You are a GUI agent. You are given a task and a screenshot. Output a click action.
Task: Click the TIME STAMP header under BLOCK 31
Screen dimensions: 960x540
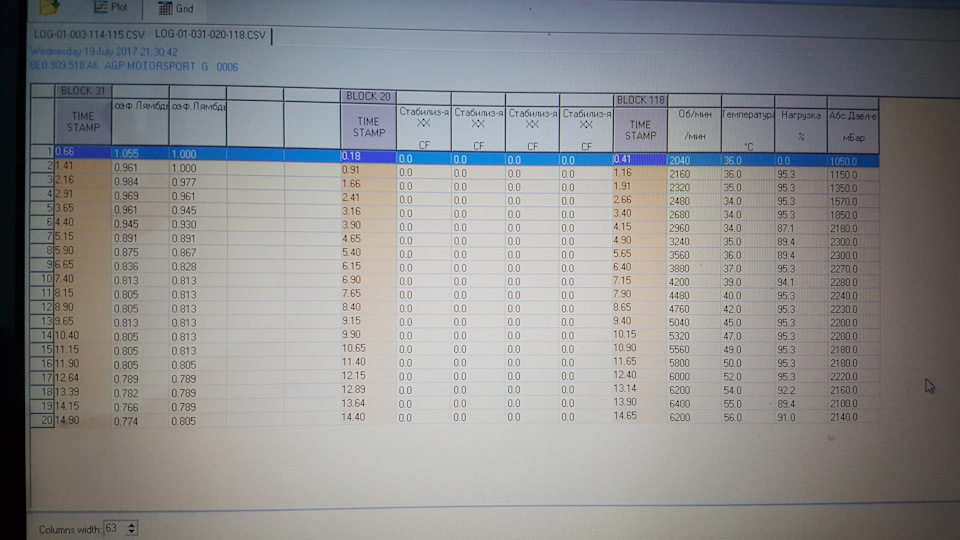[x=83, y=121]
